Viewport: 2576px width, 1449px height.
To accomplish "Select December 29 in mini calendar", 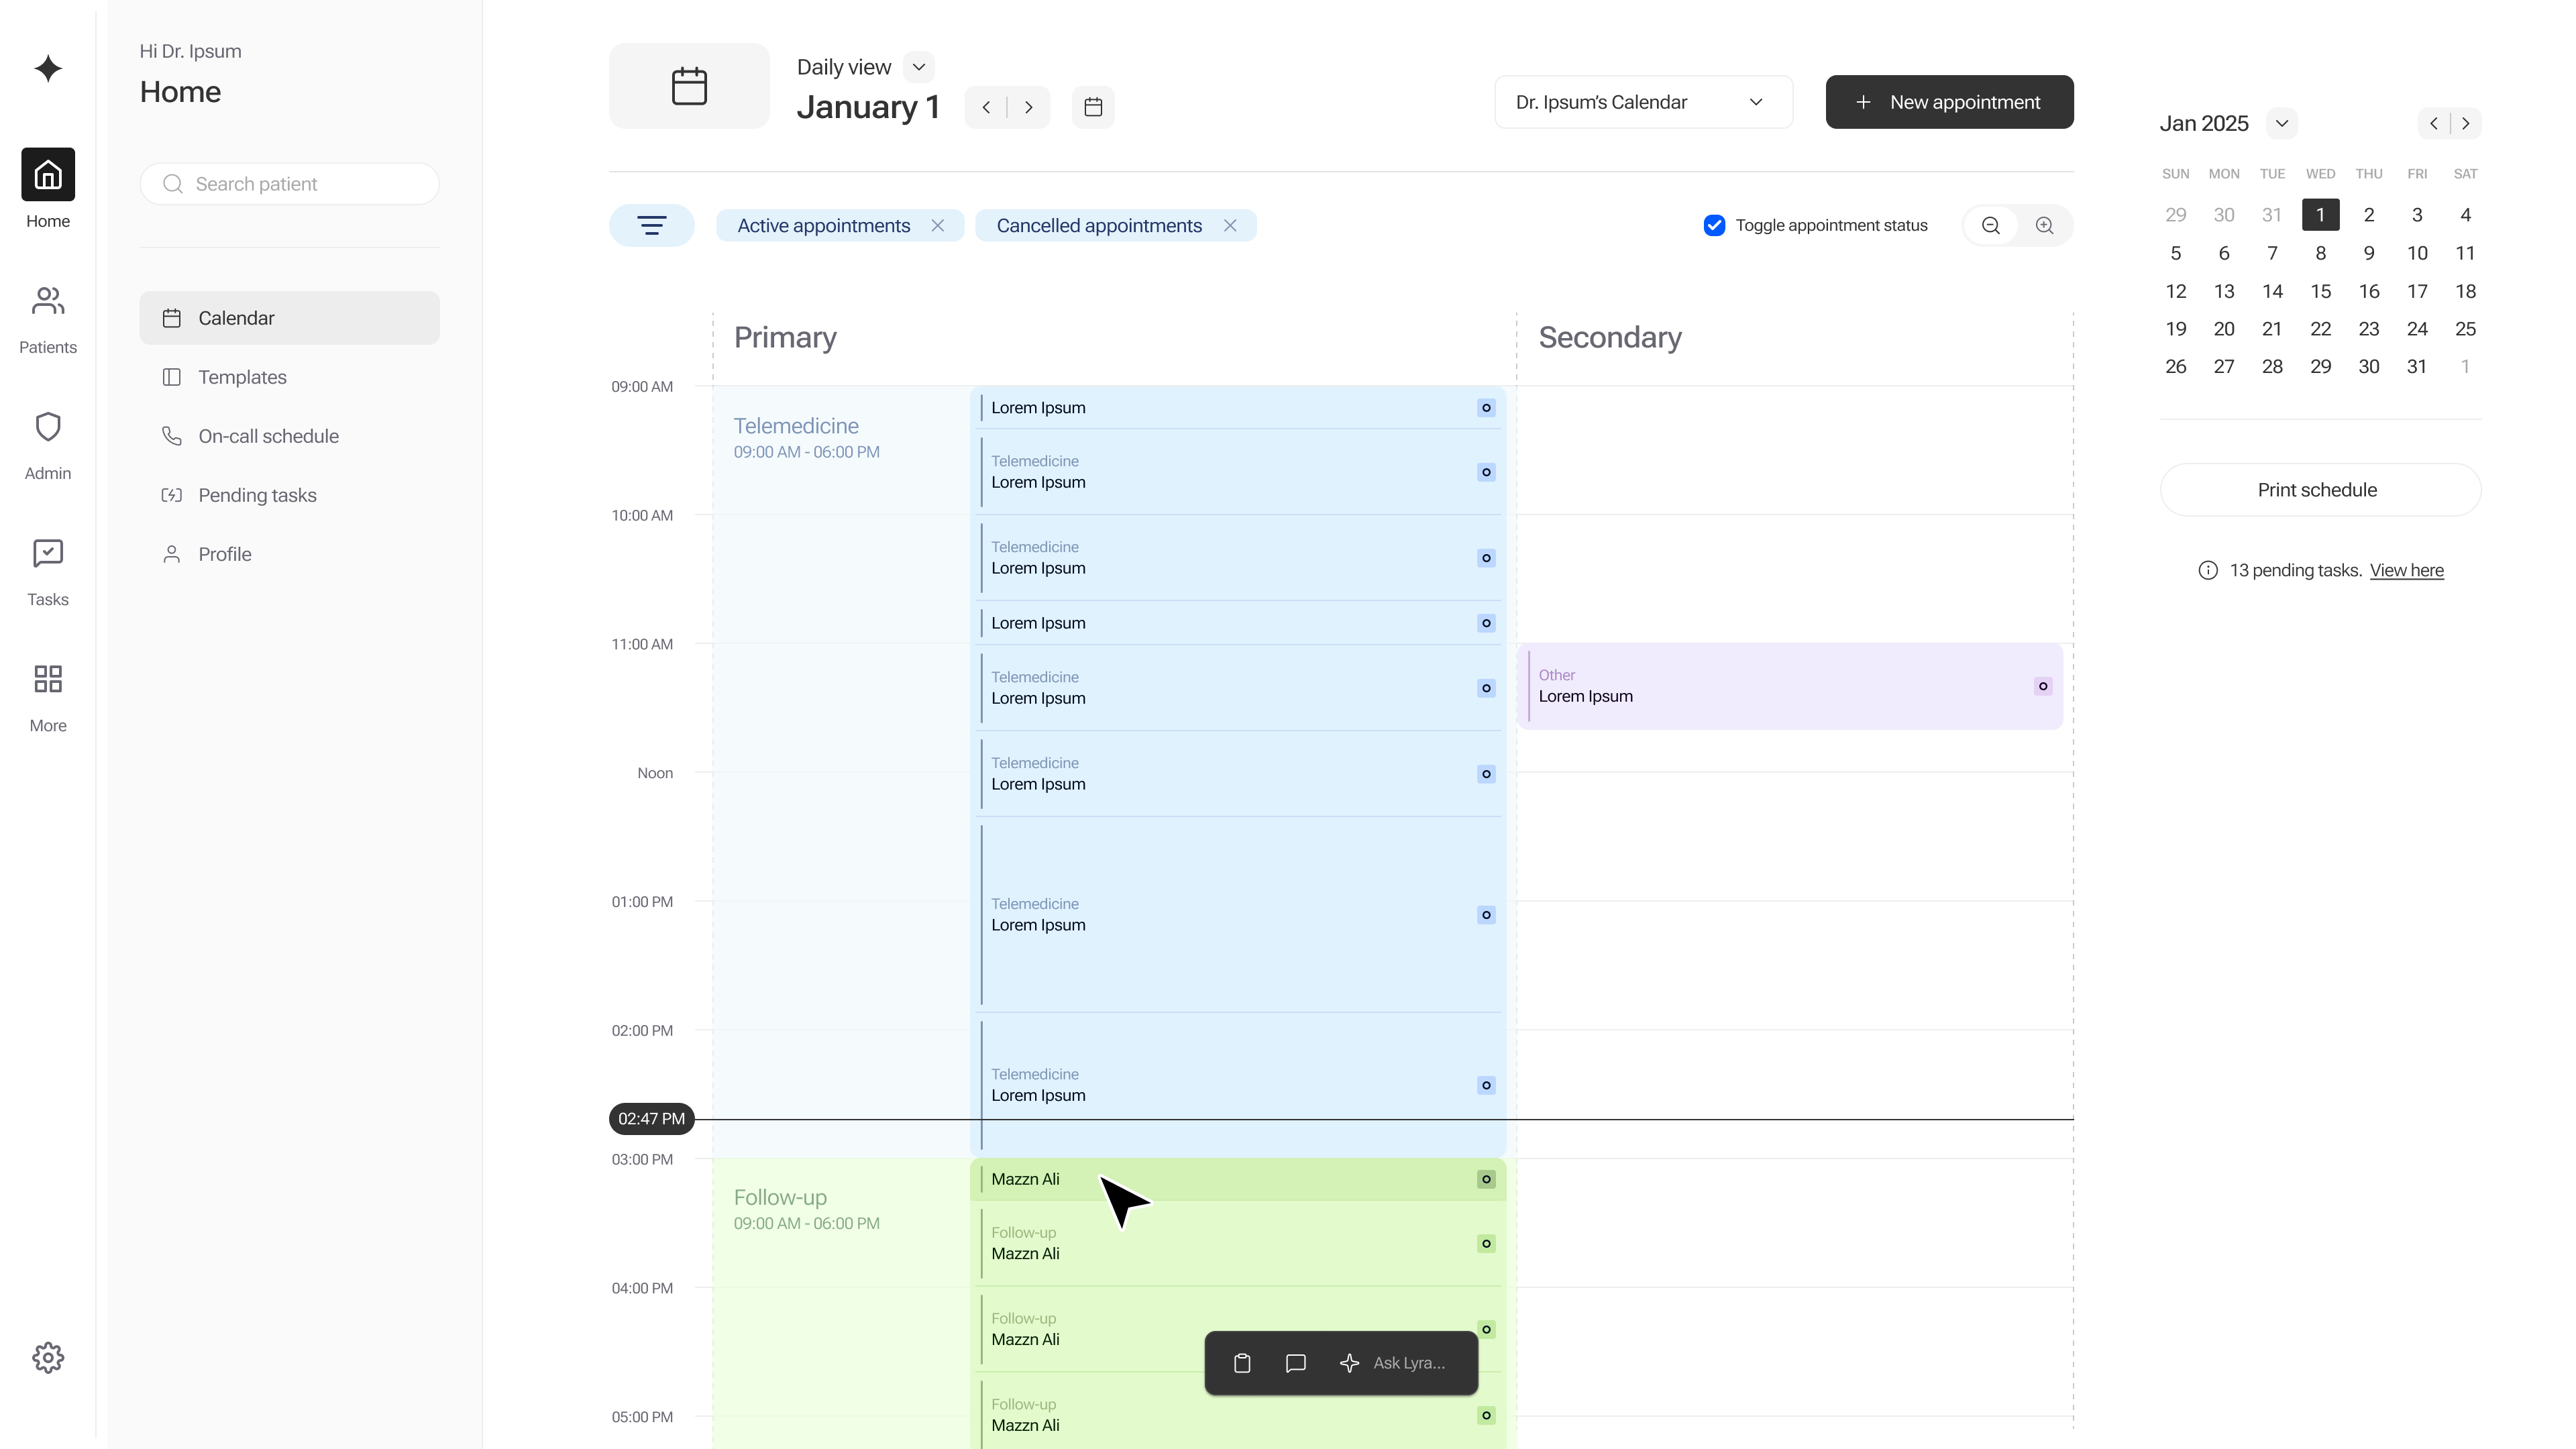I will [x=2175, y=215].
